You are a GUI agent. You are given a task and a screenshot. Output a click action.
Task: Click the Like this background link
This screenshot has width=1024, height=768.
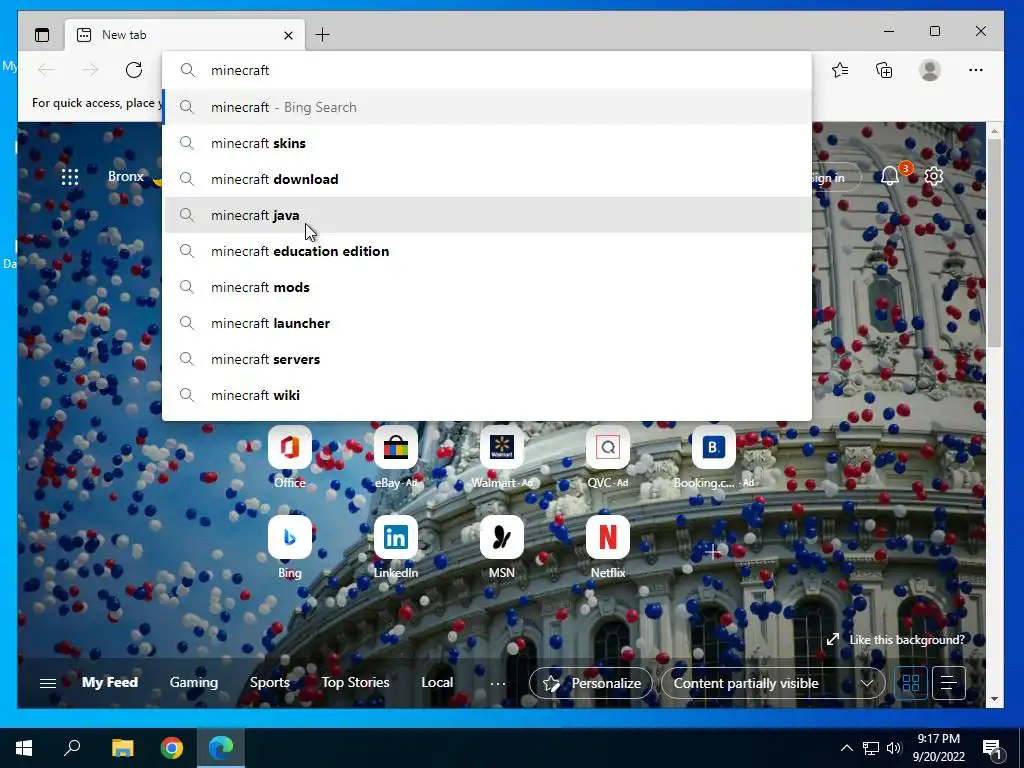click(x=895, y=639)
